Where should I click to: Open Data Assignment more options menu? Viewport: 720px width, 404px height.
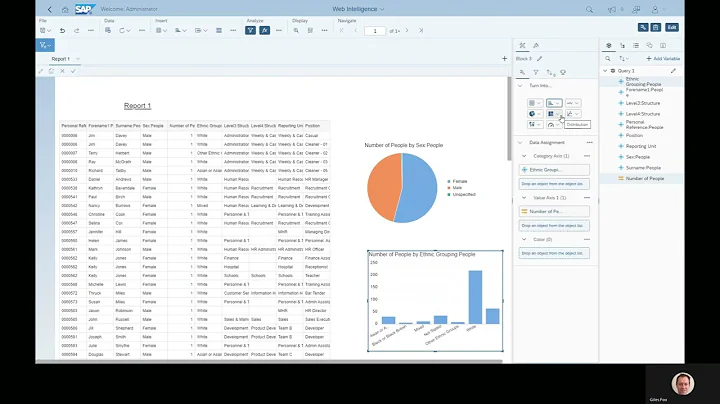click(x=590, y=143)
